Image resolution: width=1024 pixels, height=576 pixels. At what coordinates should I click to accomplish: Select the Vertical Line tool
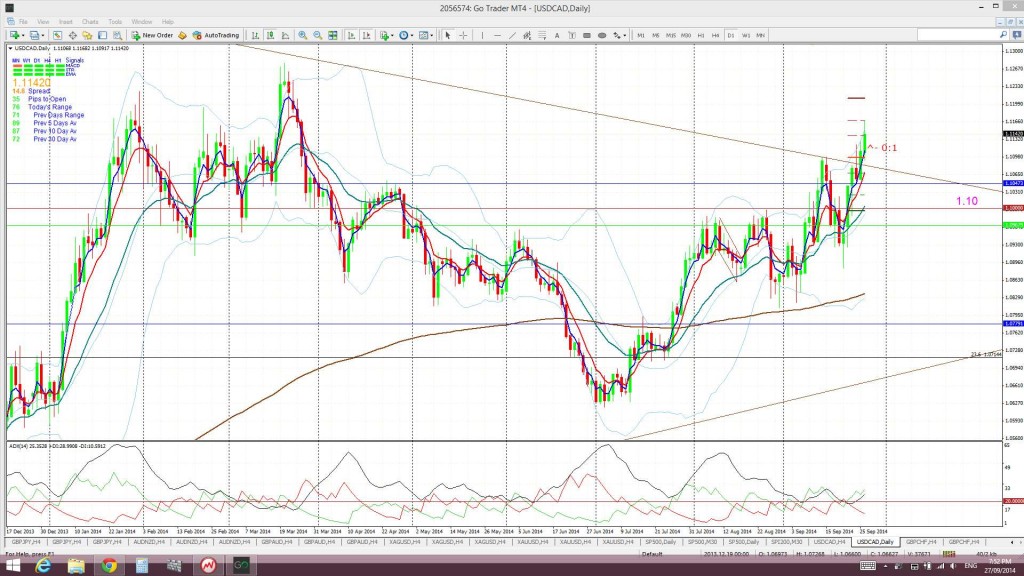(482, 35)
